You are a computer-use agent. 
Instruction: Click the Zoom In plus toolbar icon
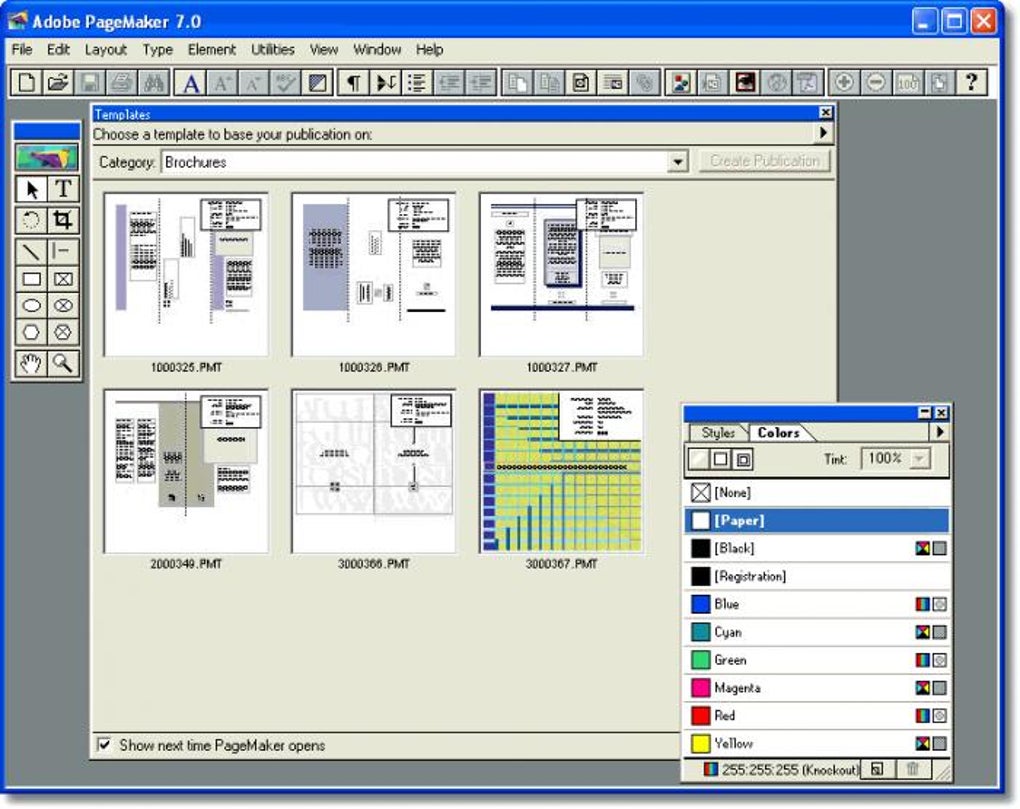pyautogui.click(x=844, y=83)
